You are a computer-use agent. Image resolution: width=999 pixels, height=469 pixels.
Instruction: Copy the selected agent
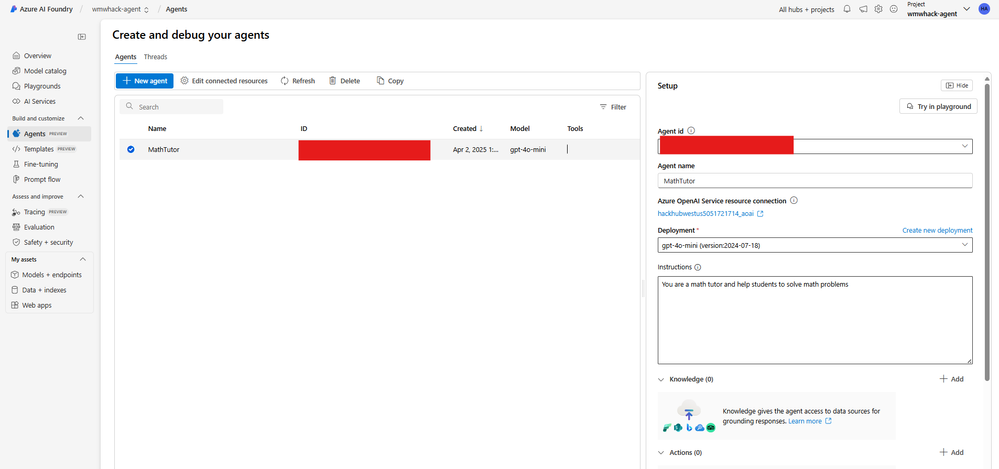390,81
